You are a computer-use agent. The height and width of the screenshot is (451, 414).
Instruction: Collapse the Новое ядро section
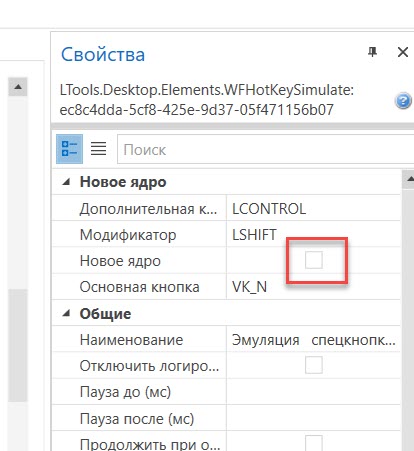66,182
